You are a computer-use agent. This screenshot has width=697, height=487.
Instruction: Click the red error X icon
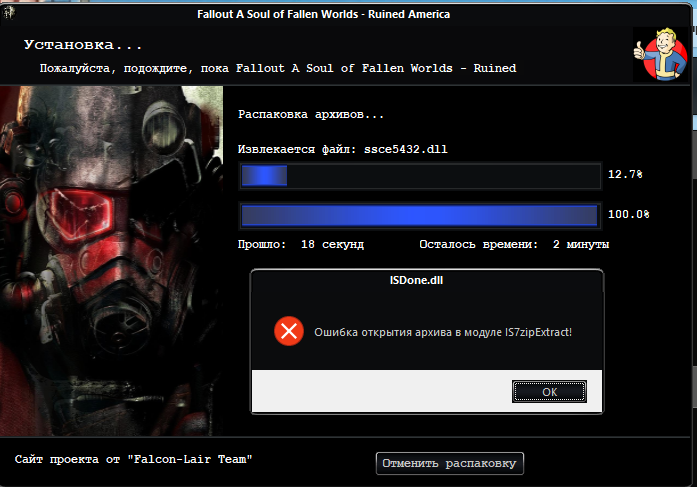[289, 331]
